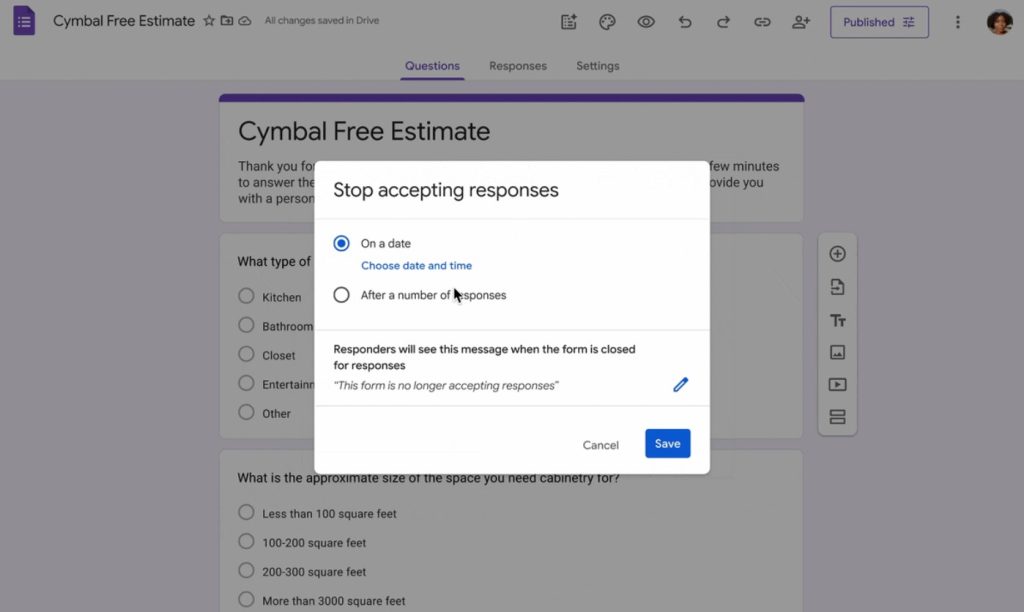Click the redo arrow icon

click(723, 22)
